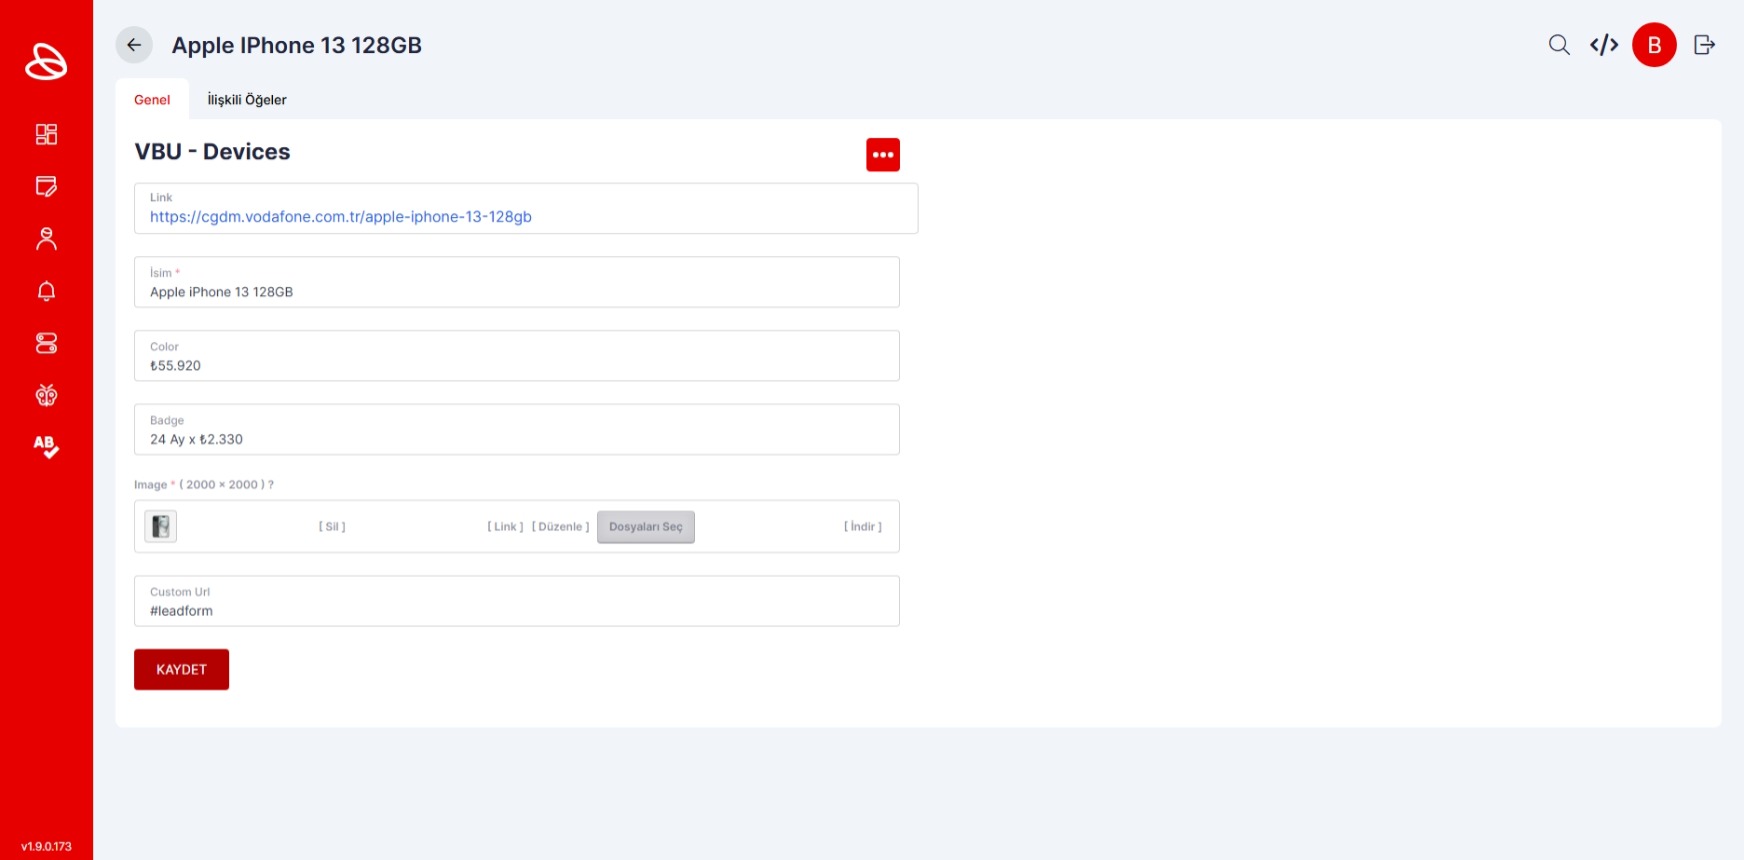Switch to the İlişkili Öğeler tab

click(247, 100)
